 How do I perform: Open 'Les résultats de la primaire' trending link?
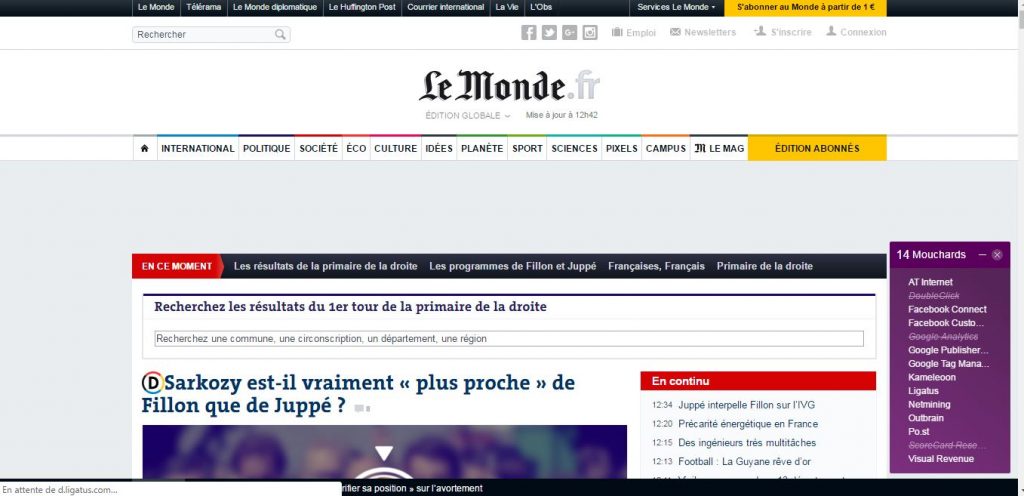(325, 266)
